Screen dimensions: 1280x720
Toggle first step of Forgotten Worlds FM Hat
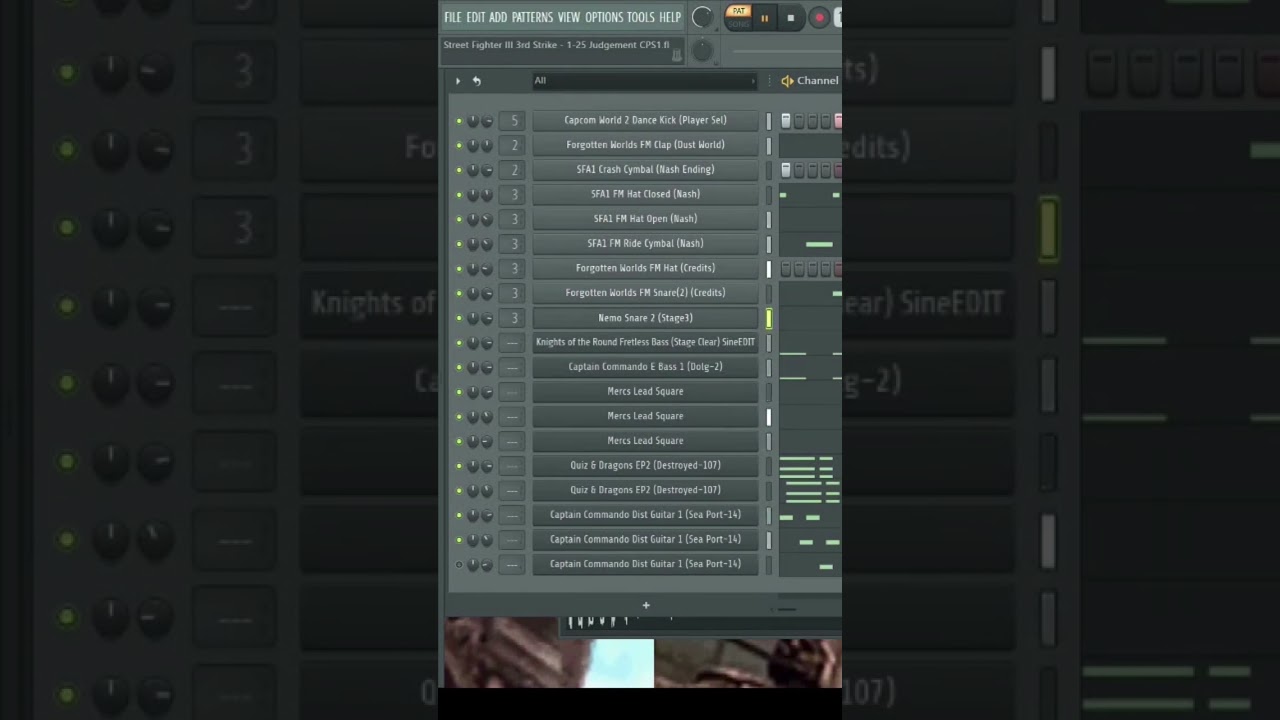786,269
